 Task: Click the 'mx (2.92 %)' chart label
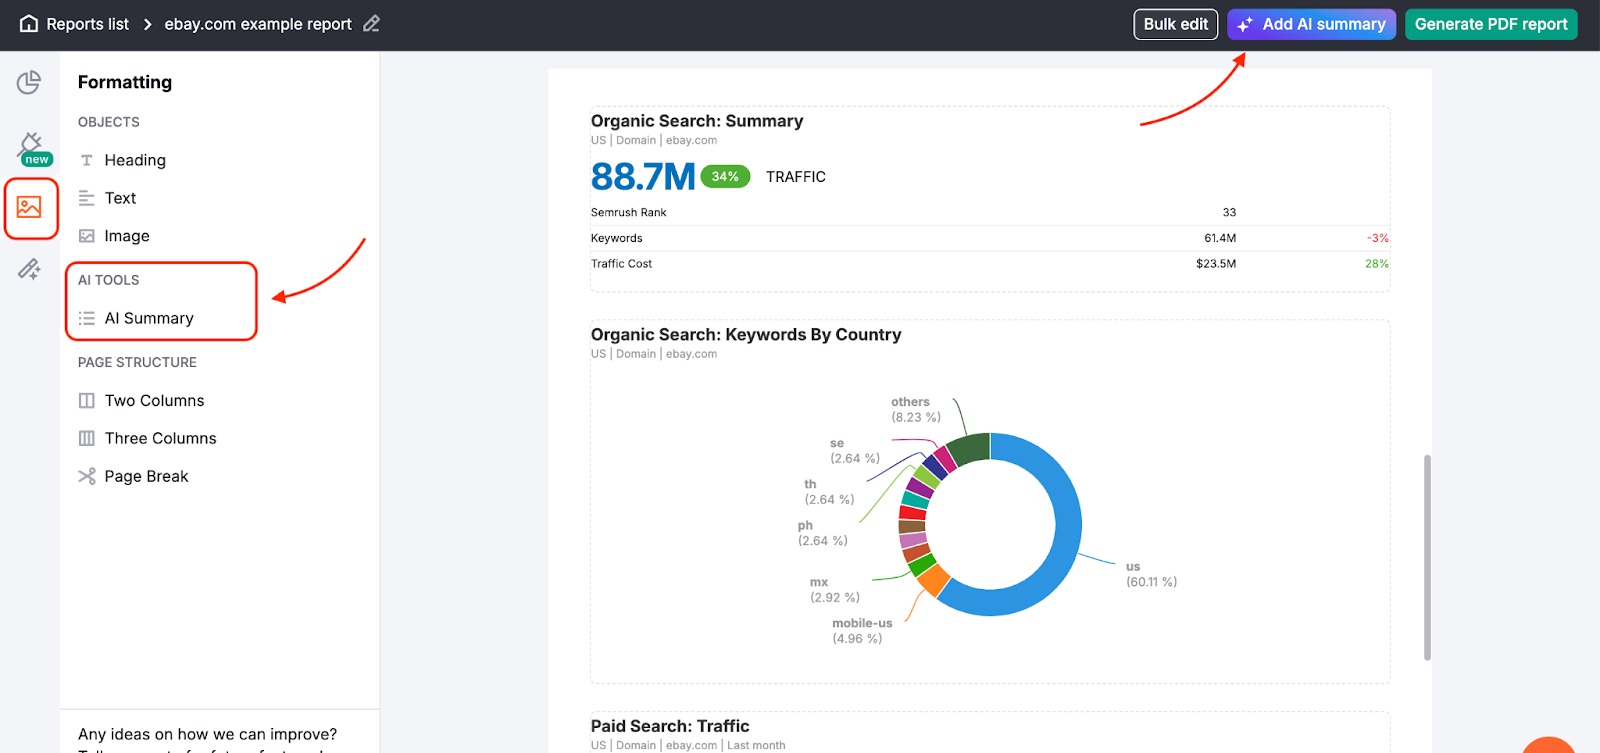[834, 590]
